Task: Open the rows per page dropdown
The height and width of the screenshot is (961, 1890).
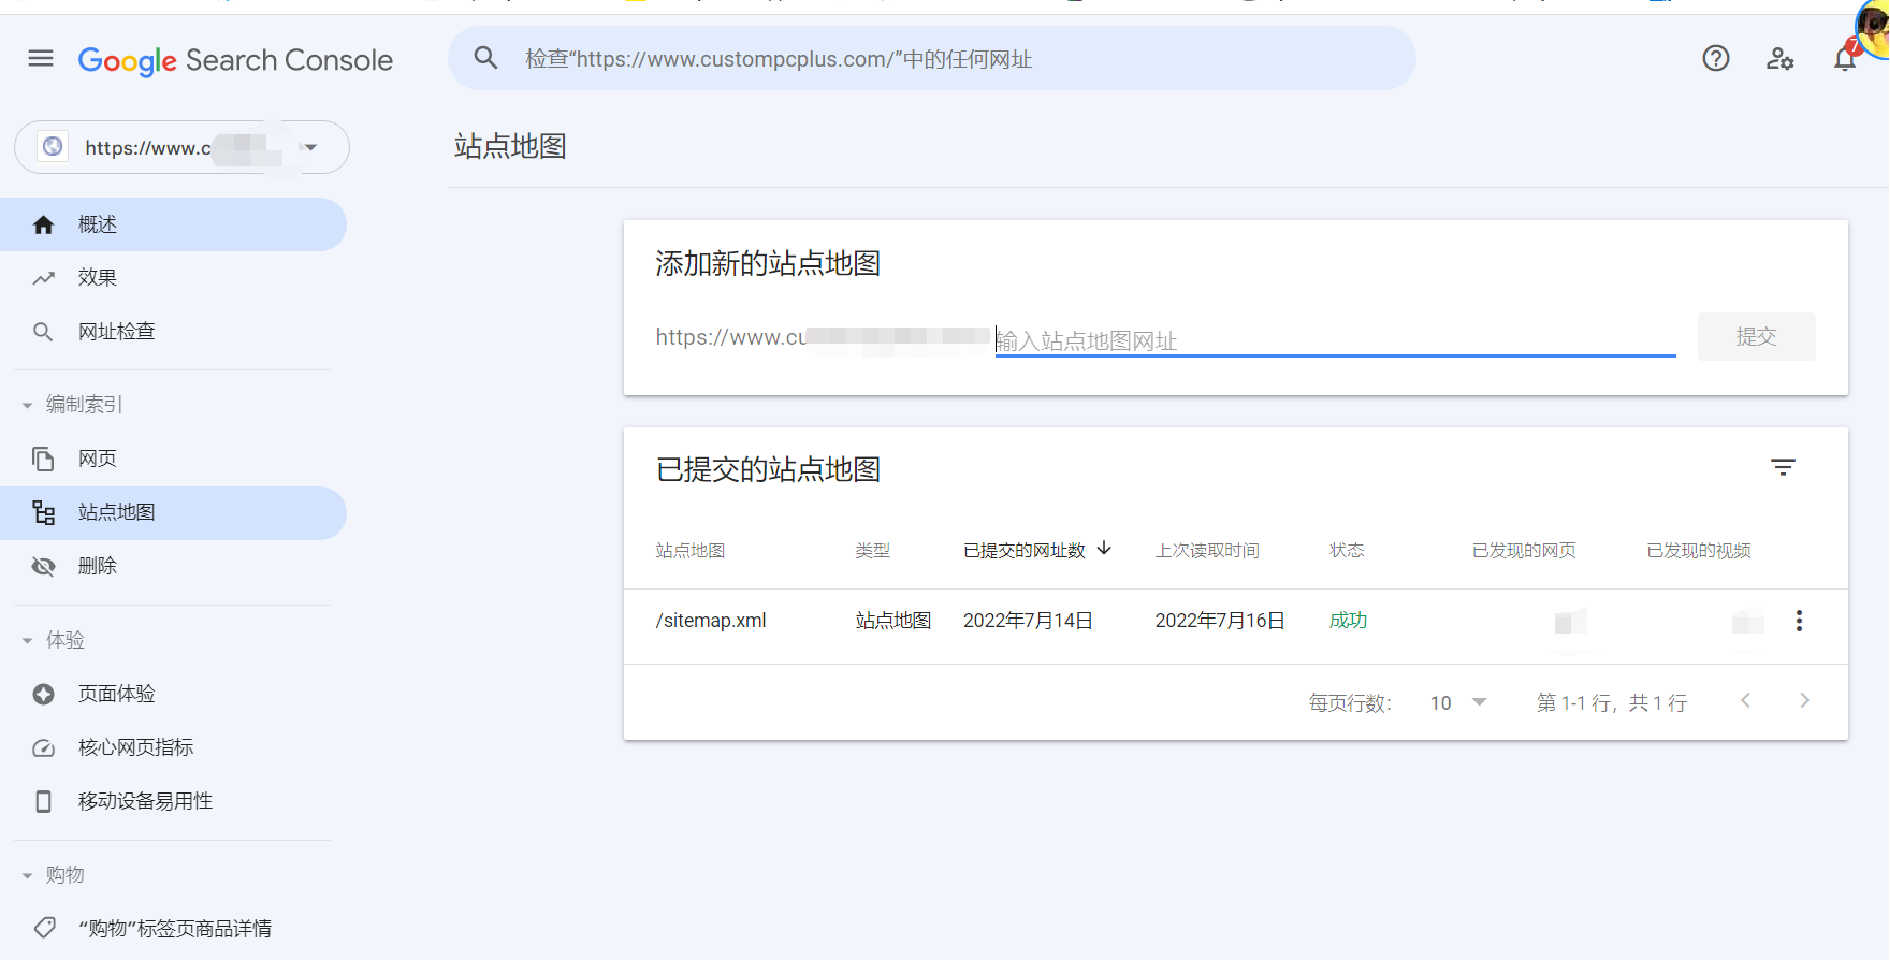Action: click(x=1458, y=703)
